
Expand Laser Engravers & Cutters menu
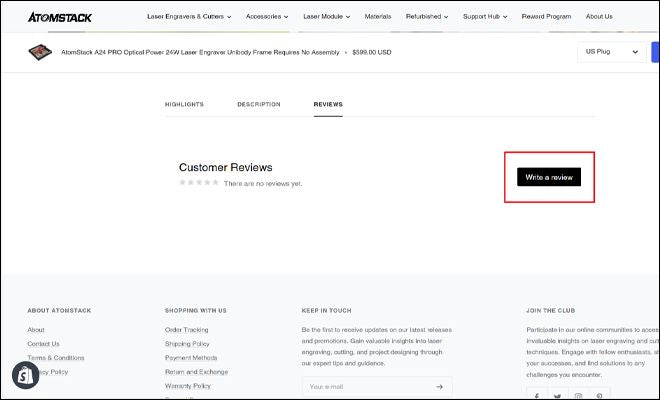[189, 16]
